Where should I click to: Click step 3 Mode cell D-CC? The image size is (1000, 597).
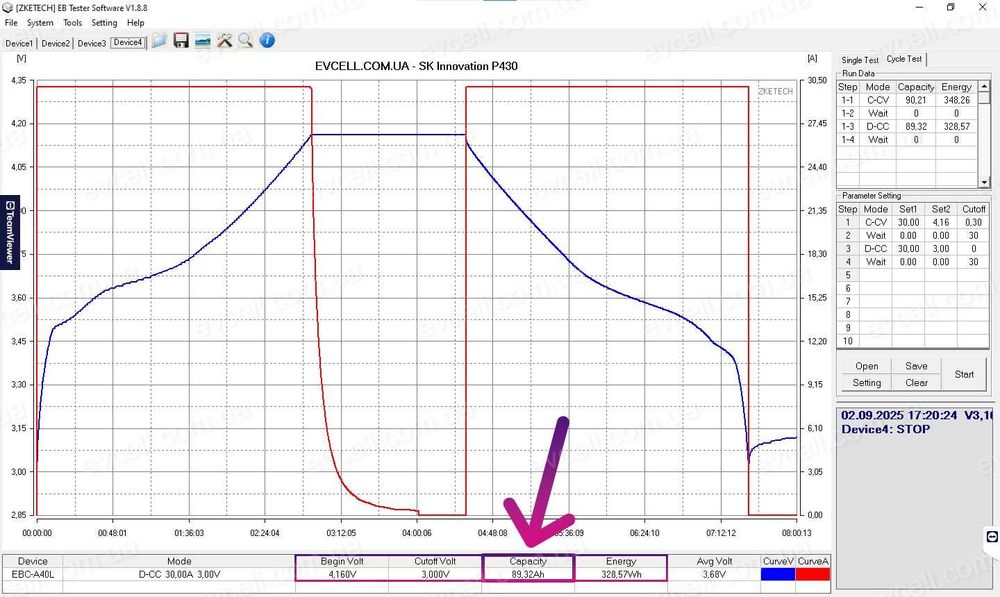[x=876, y=249]
